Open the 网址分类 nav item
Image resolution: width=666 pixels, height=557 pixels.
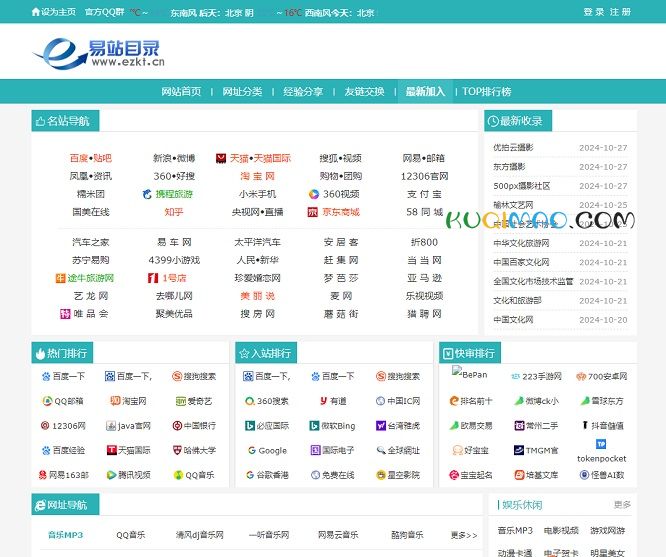[242, 91]
